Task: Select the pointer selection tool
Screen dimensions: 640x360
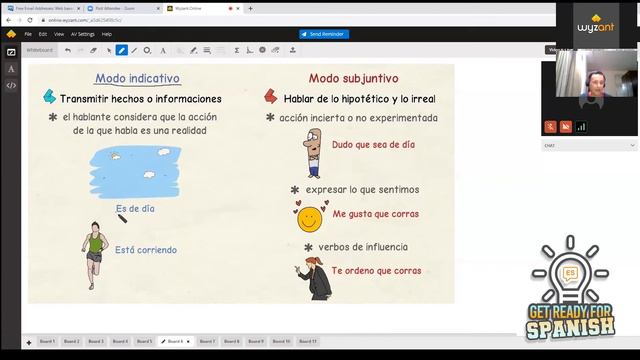Action: click(x=109, y=50)
